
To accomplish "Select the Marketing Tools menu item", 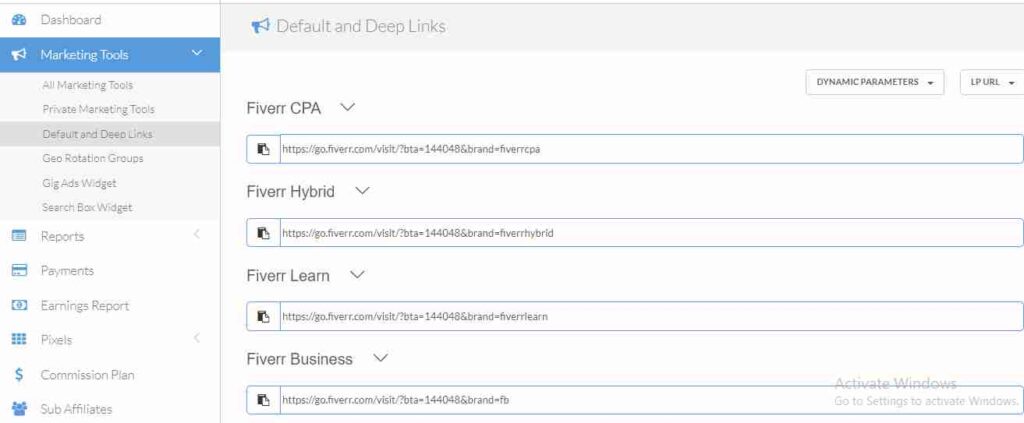I will (110, 55).
